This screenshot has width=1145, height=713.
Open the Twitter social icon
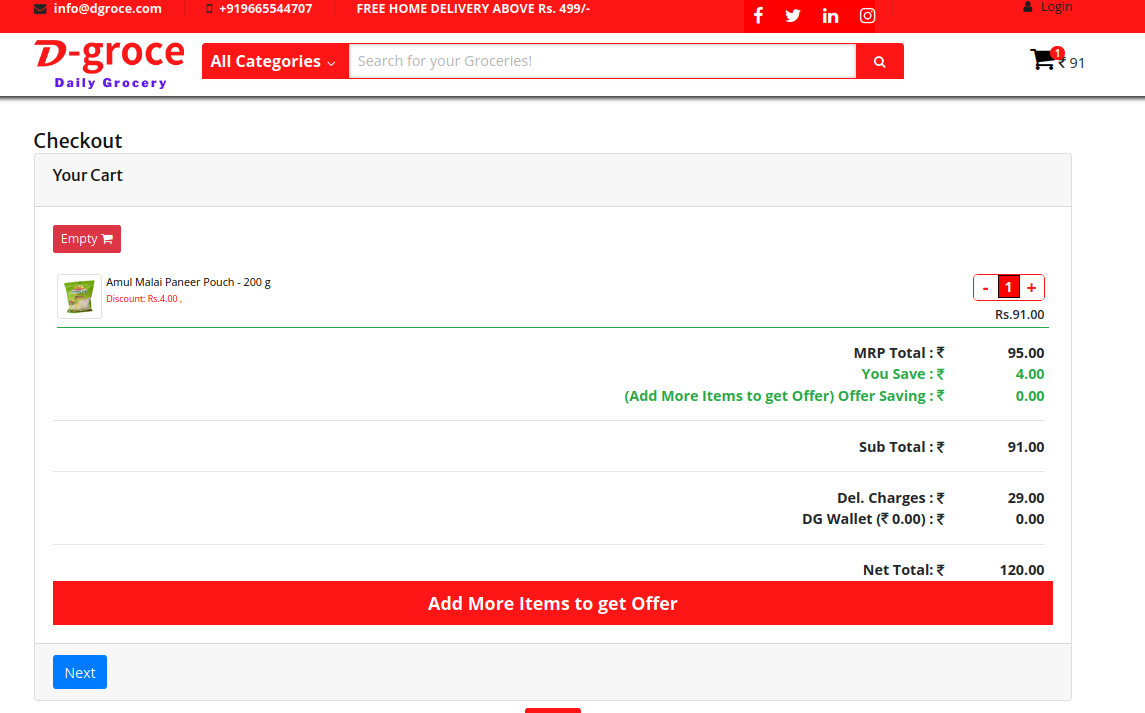(793, 16)
